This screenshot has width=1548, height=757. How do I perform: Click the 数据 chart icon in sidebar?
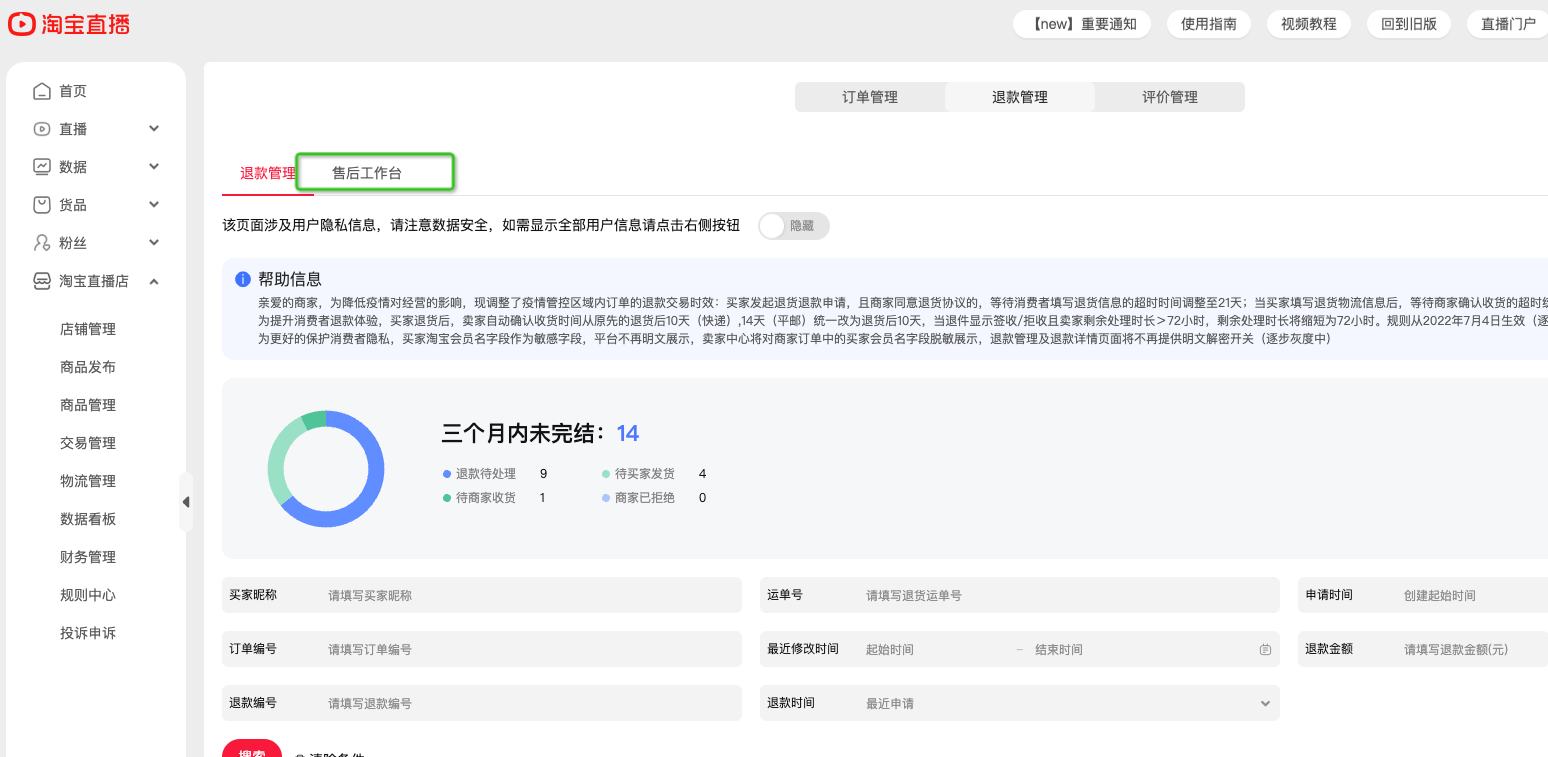coord(42,167)
